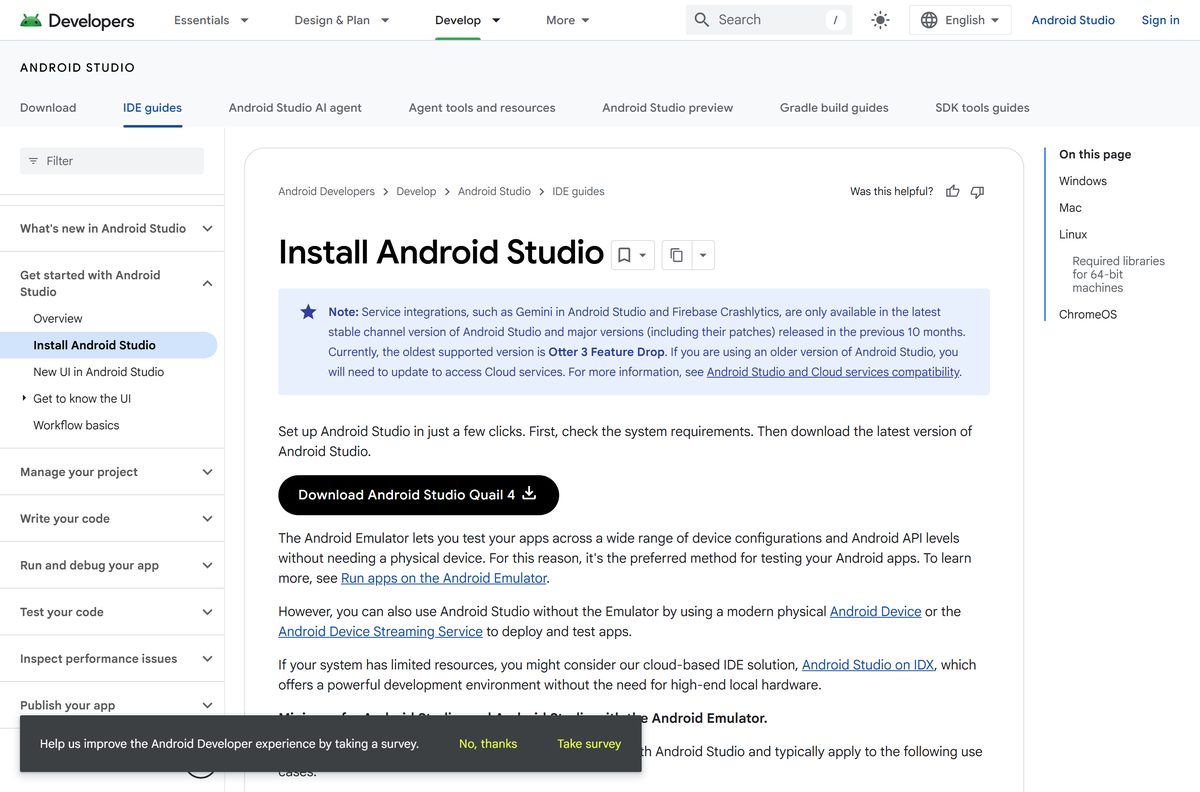Open the Gradle build guides tab
This screenshot has height=792, width=1200.
pos(834,107)
